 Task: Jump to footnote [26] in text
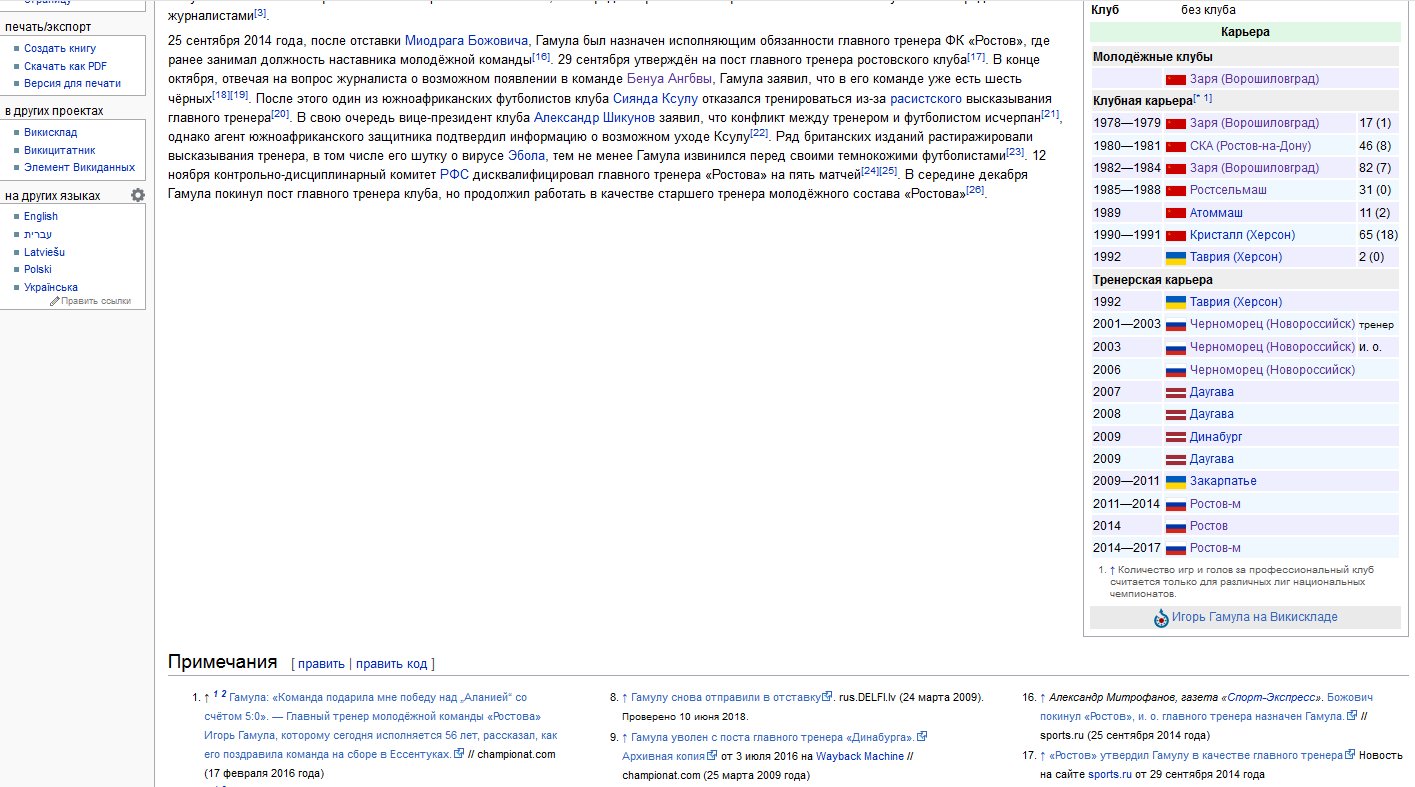tap(975, 189)
